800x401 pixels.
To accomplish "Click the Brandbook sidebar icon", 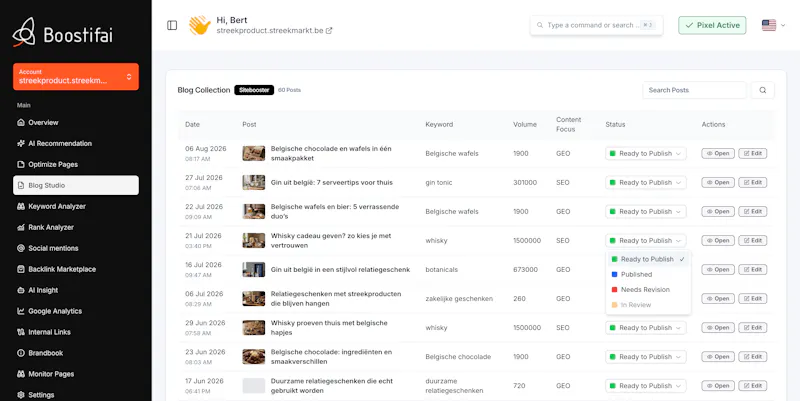I will point(21,353).
